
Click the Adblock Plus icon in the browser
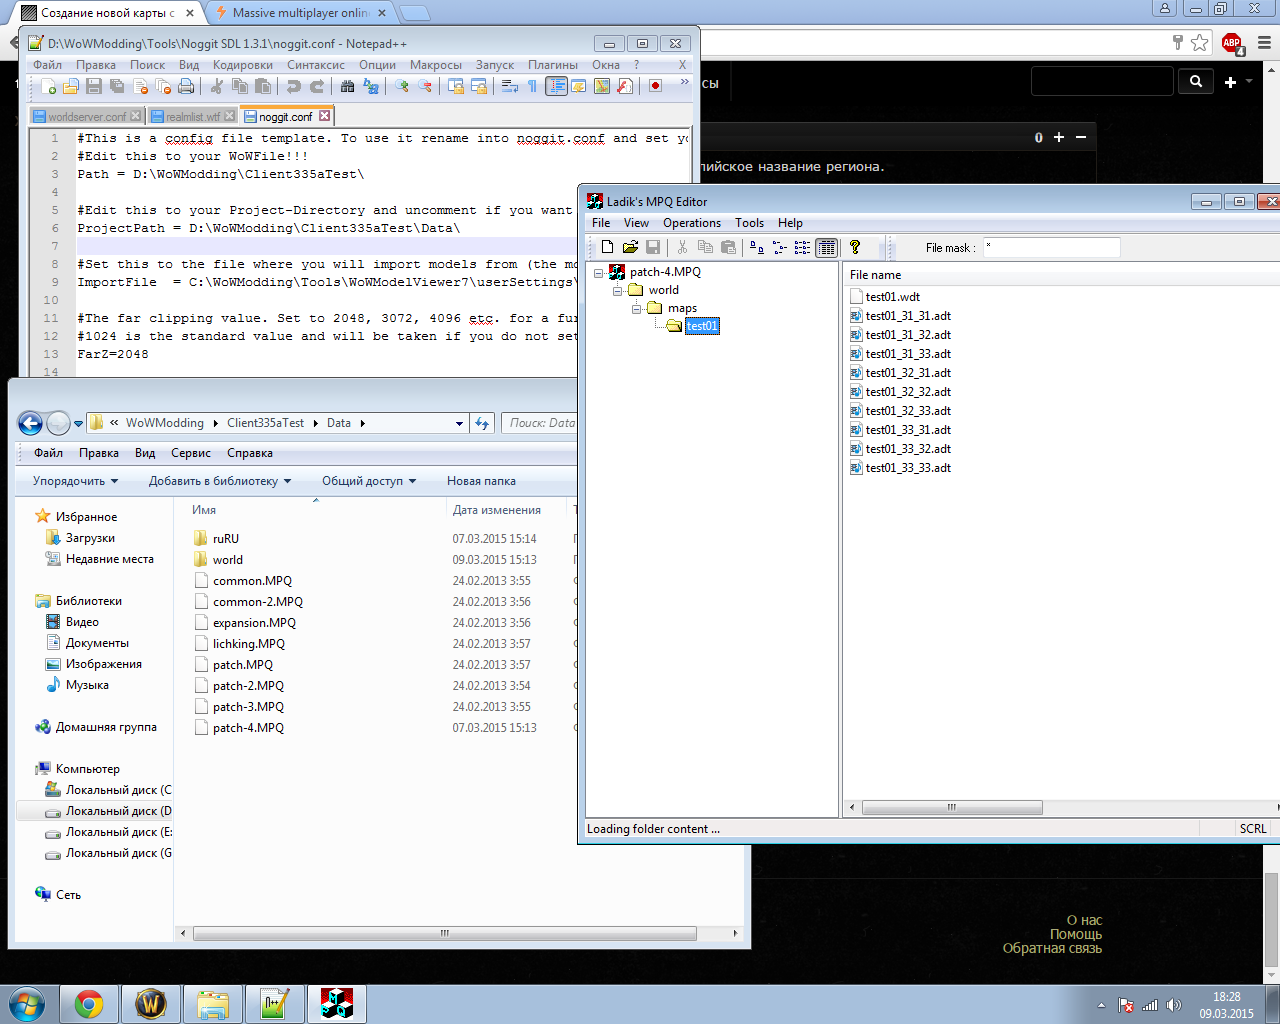click(x=1232, y=43)
